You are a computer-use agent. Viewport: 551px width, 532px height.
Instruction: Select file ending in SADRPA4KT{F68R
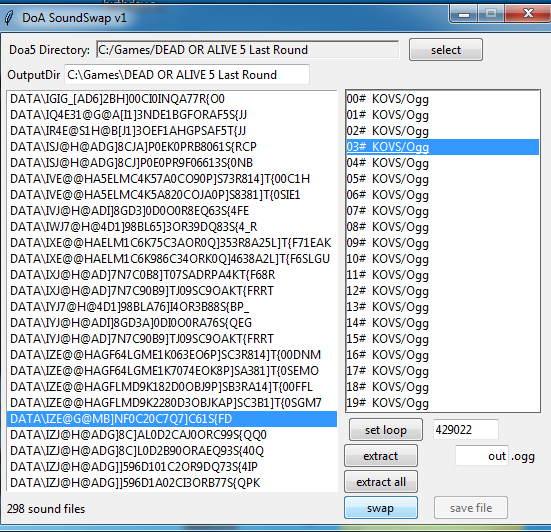click(172, 274)
